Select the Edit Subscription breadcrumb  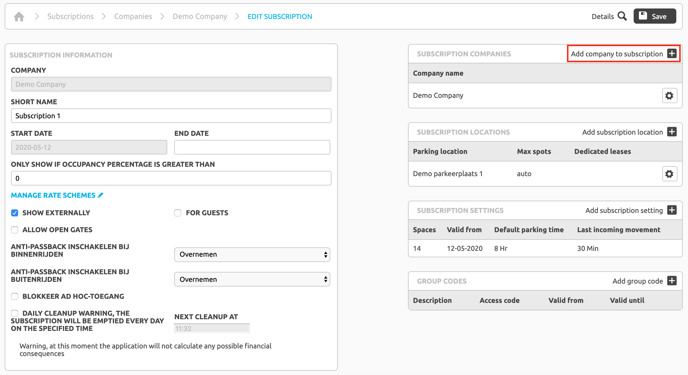[x=280, y=16]
